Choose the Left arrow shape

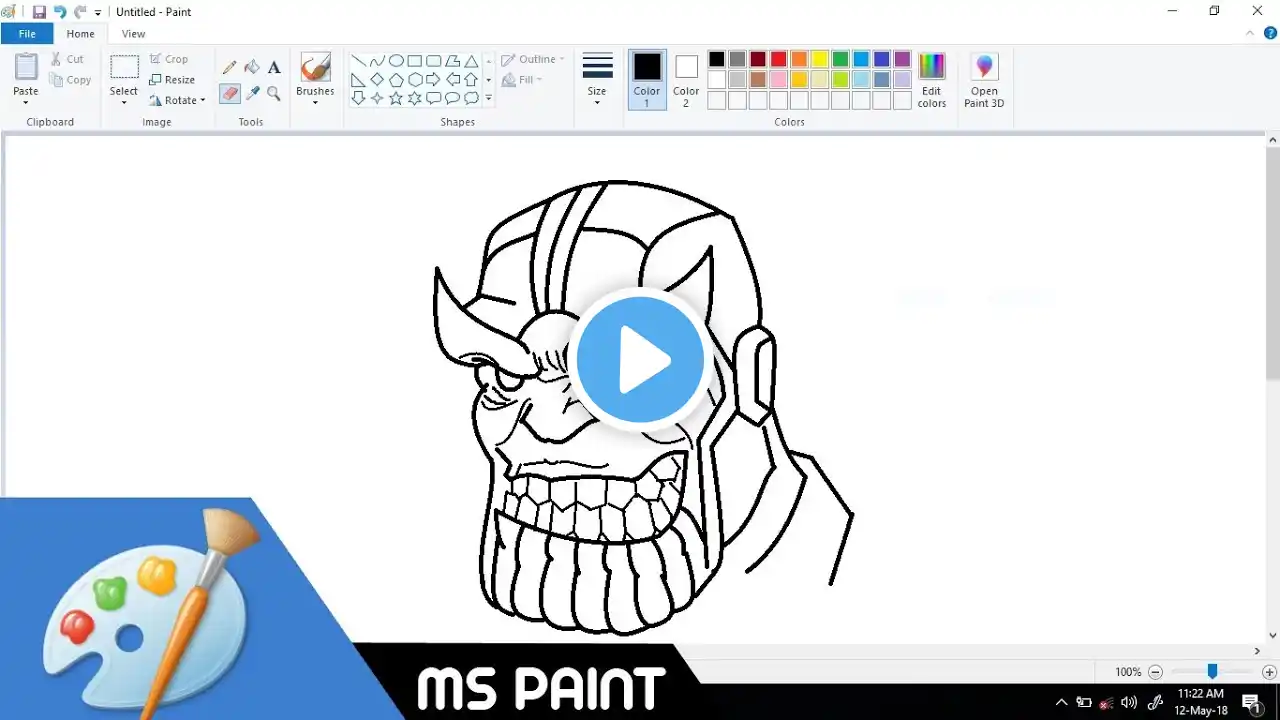coord(453,80)
